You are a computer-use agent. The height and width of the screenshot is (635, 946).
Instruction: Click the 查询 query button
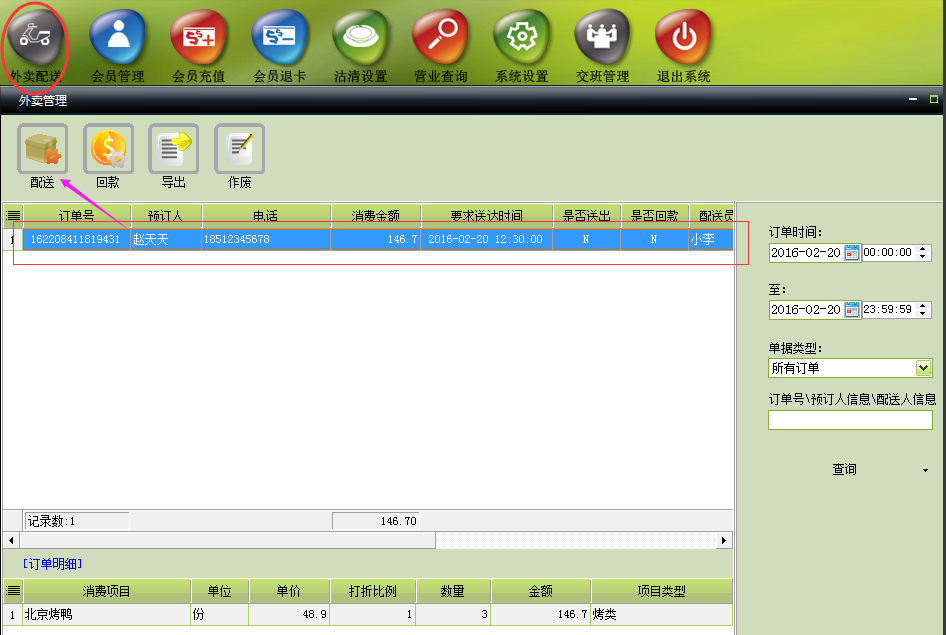coord(844,469)
